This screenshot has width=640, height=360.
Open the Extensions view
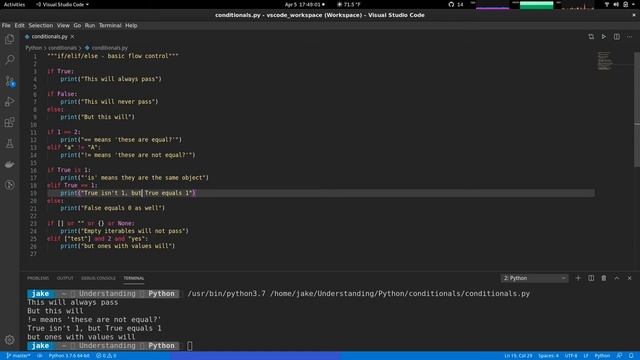click(x=9, y=122)
